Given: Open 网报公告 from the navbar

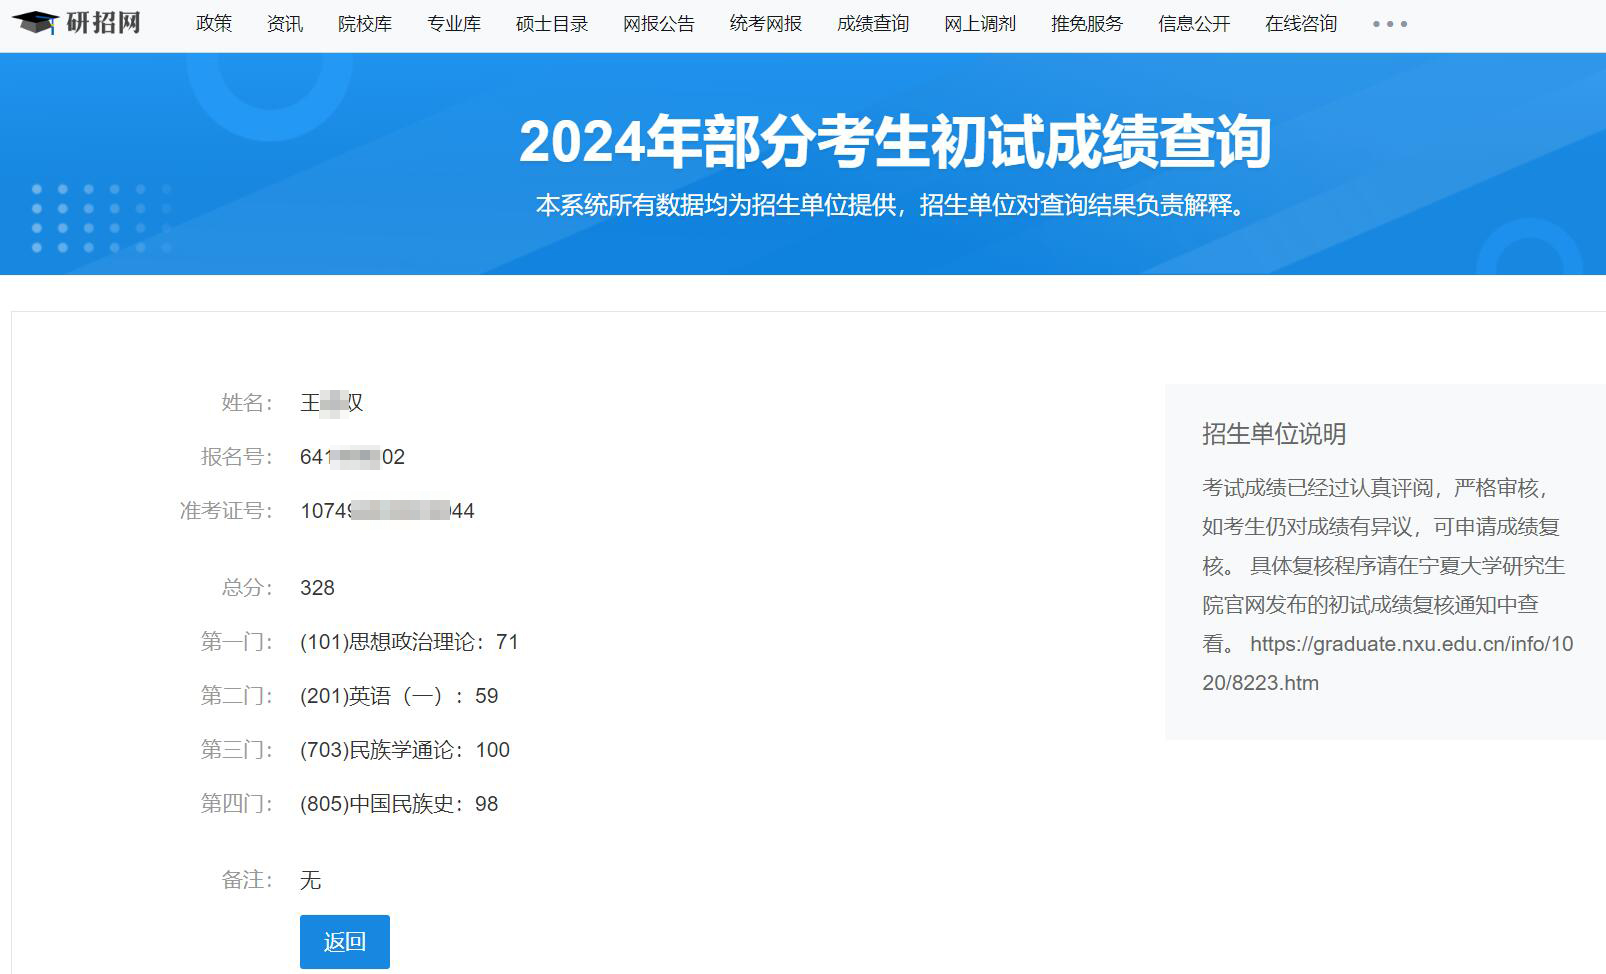Looking at the screenshot, I should [x=659, y=24].
